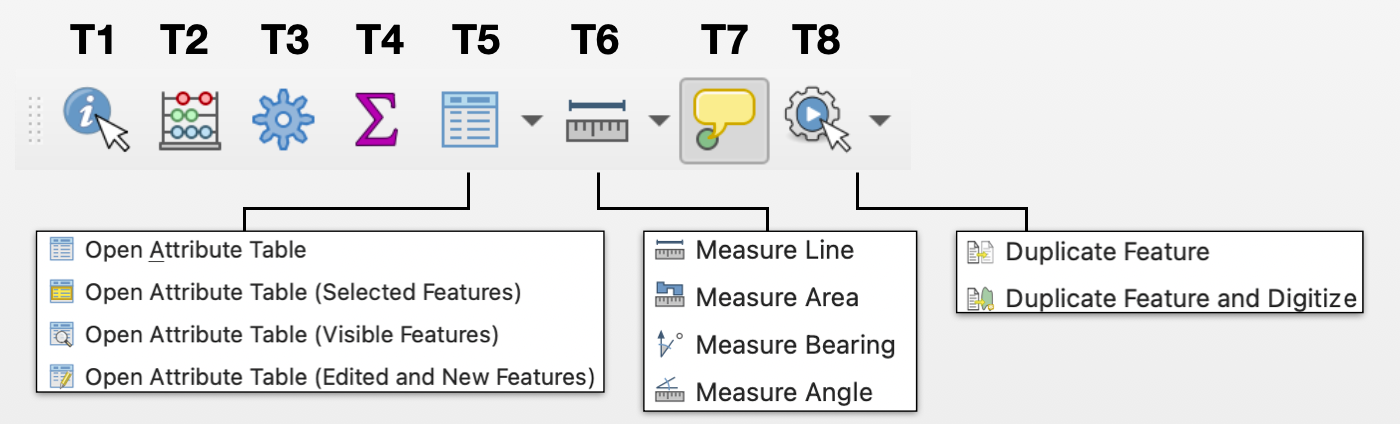The height and width of the screenshot is (424, 1400).
Task: Pick the Measure Bearing option
Action: (x=794, y=345)
